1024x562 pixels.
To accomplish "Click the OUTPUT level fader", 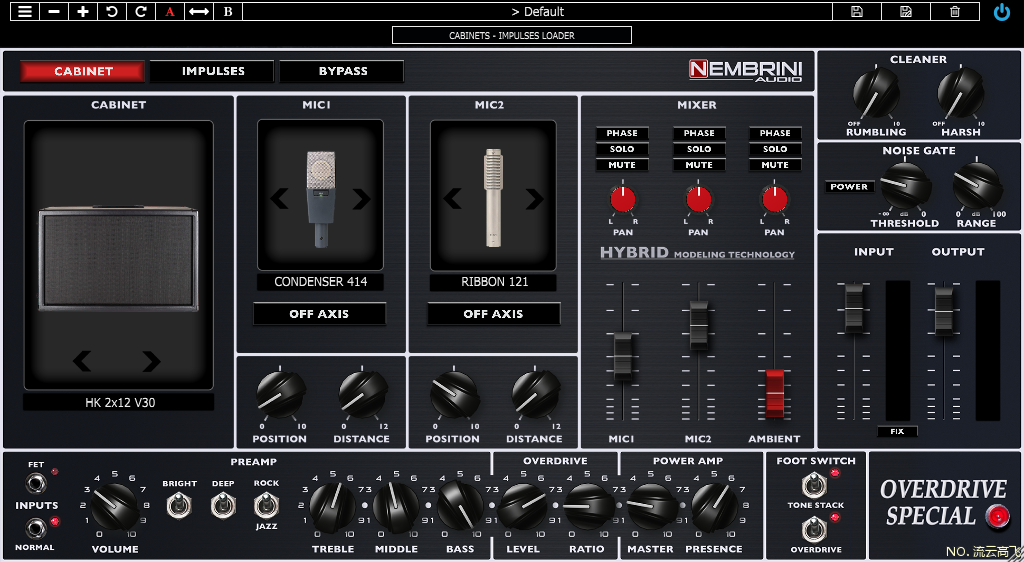I will (x=944, y=310).
